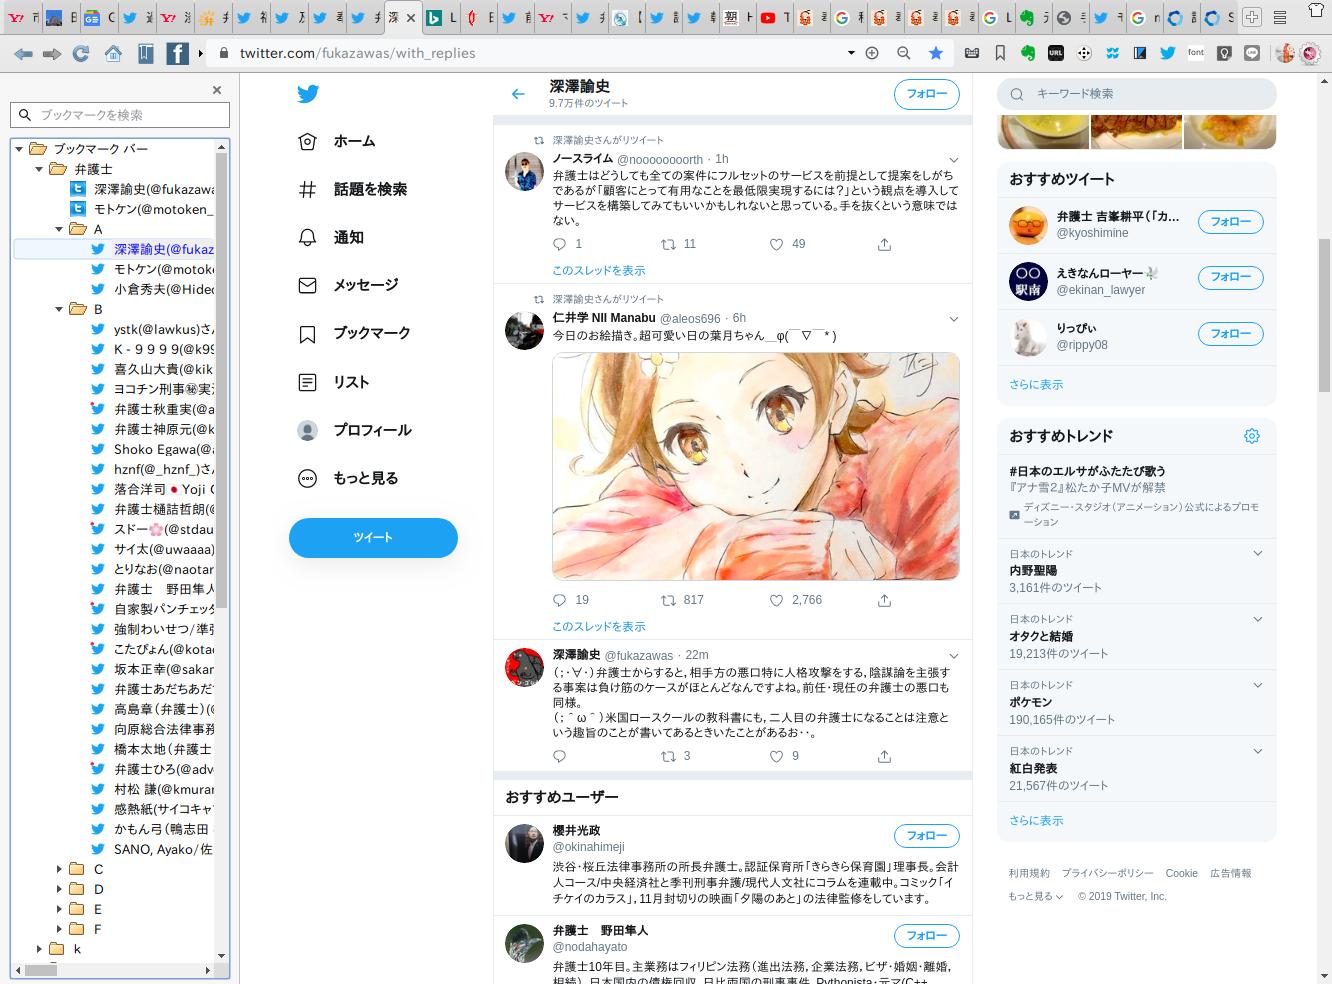
Task: Follow 弁護士 野田隼人 in suggested users
Action: coord(926,936)
